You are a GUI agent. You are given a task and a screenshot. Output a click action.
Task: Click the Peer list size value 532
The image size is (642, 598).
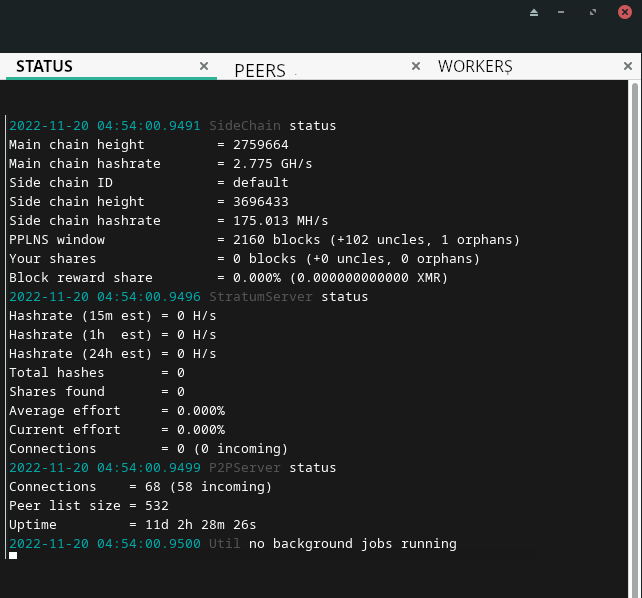(x=157, y=506)
